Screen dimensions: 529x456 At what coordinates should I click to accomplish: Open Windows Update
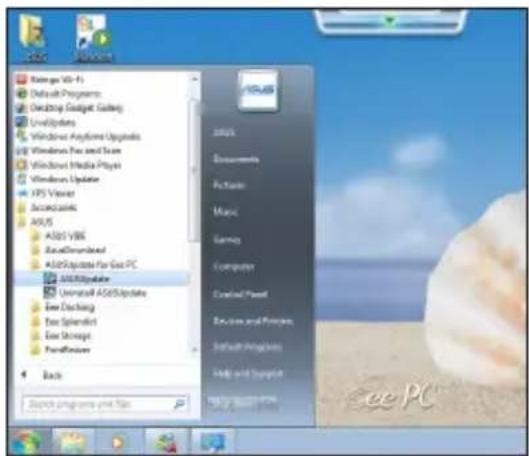tap(58, 179)
